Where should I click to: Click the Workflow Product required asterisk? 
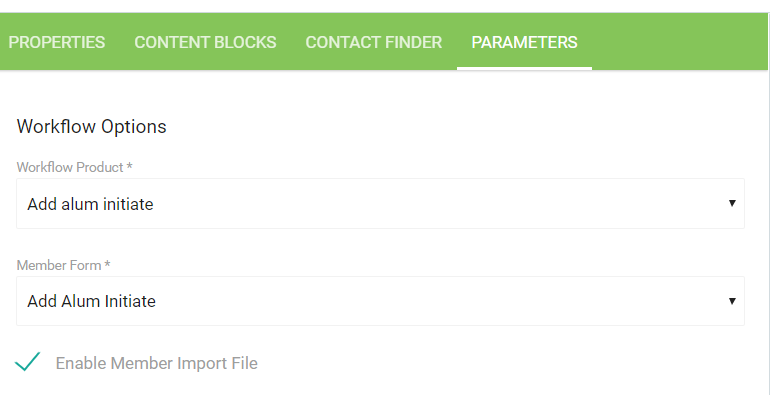[129, 166]
